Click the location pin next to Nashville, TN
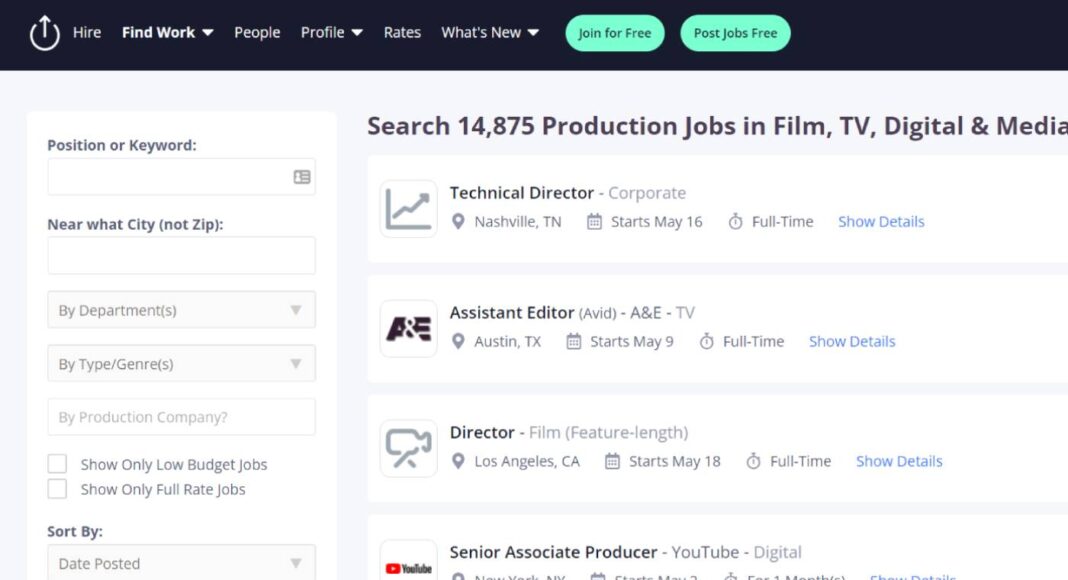The height and width of the screenshot is (580, 1068). tap(458, 222)
